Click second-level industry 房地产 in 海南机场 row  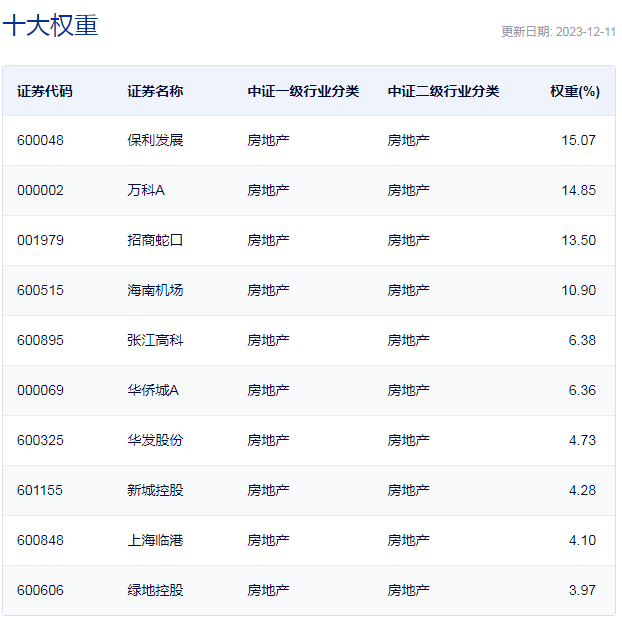[408, 290]
